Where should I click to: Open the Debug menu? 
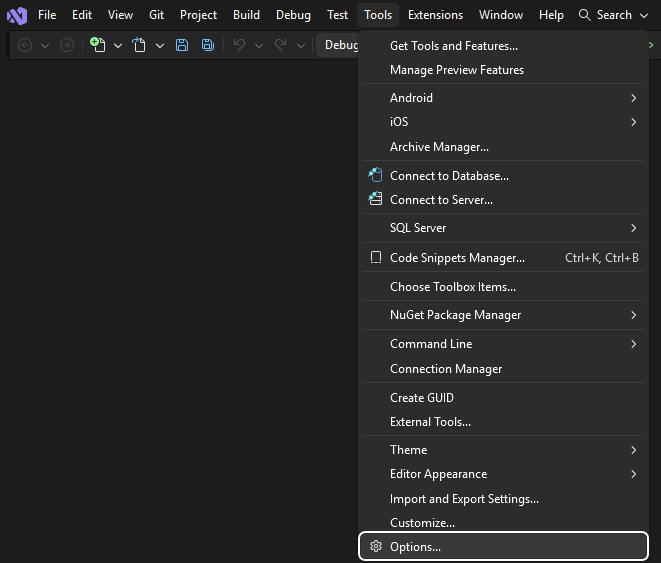(293, 15)
